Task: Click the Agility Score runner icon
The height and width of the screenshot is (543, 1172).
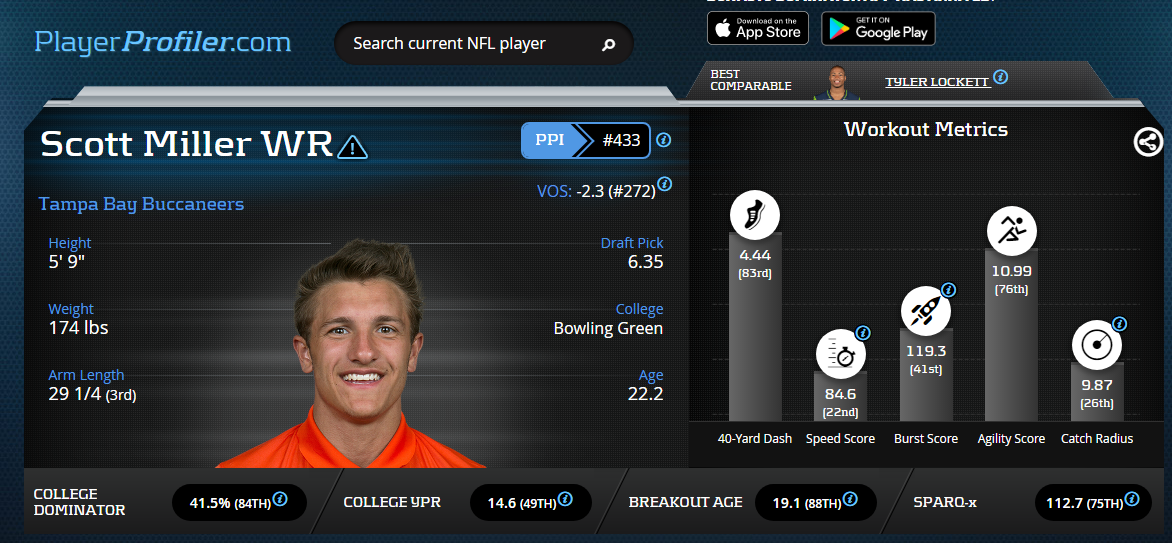Action: coord(1011,229)
